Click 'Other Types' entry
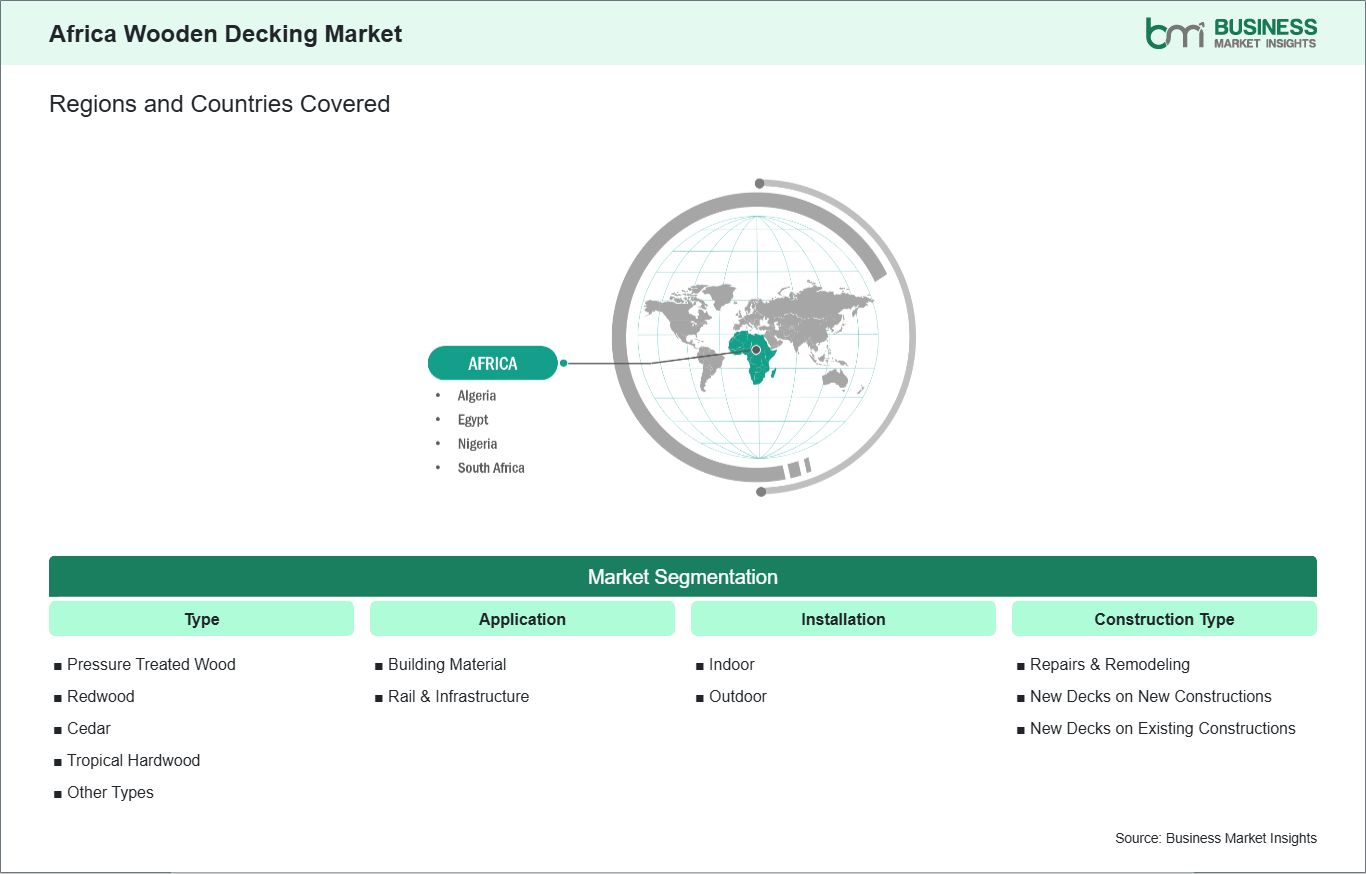The image size is (1366, 874). point(110,792)
